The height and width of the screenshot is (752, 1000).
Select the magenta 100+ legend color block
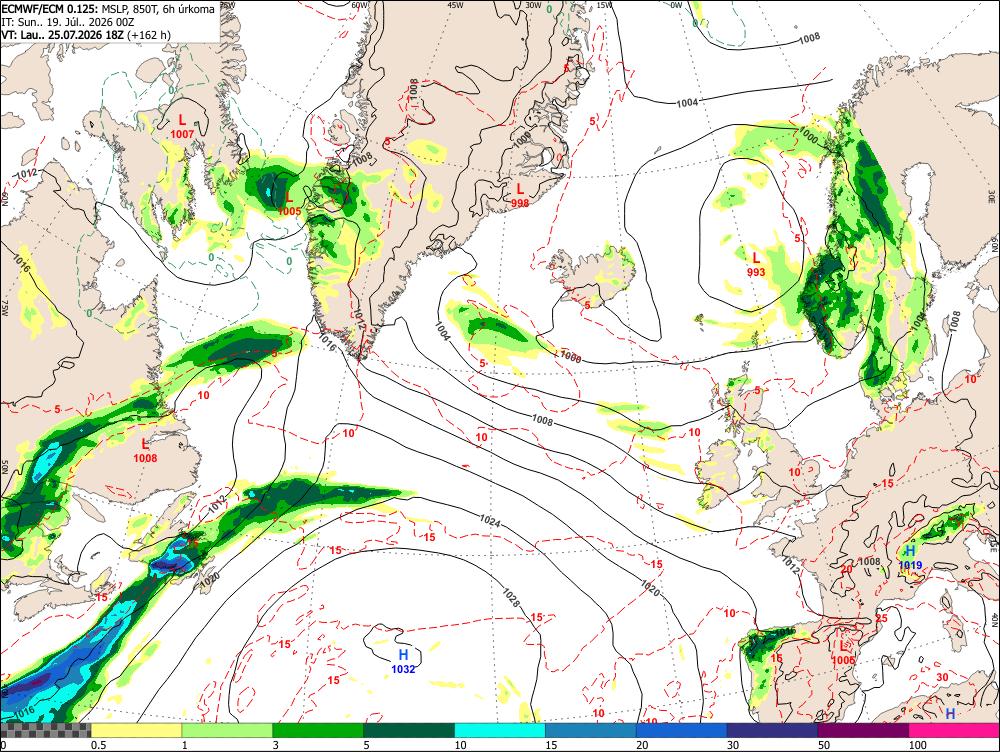(954, 730)
